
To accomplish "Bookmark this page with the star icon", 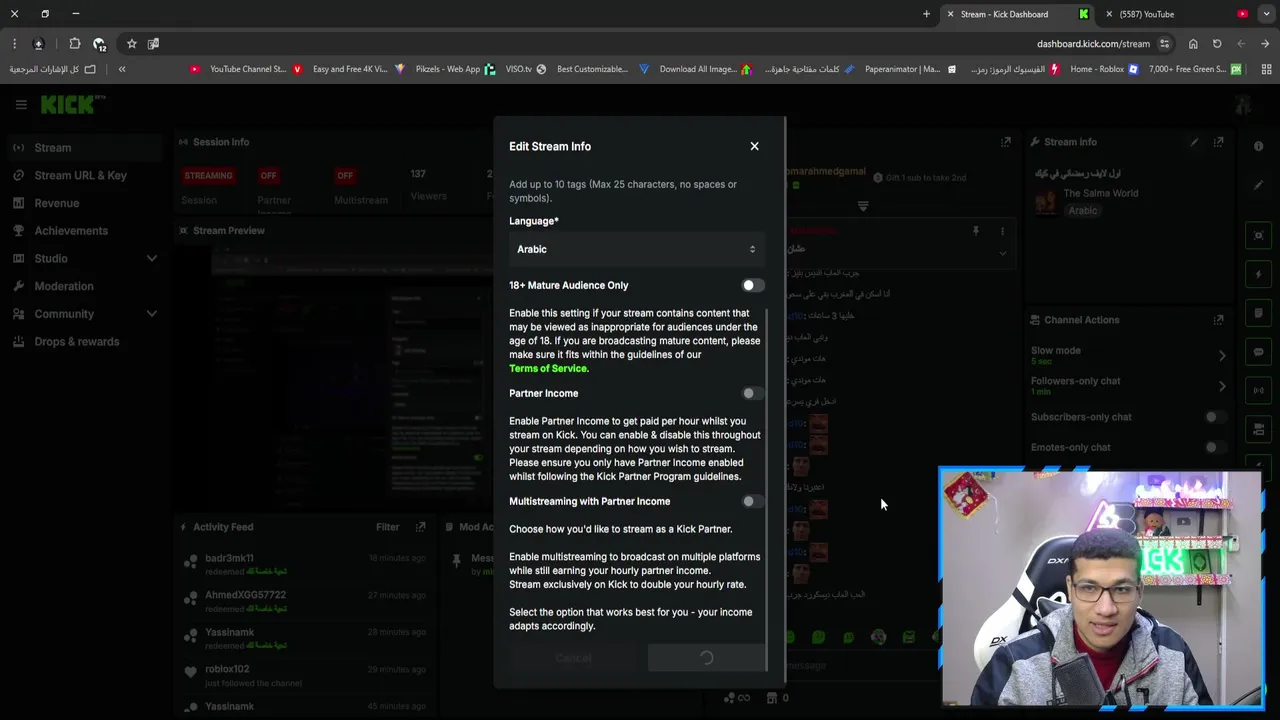I will pos(131,44).
